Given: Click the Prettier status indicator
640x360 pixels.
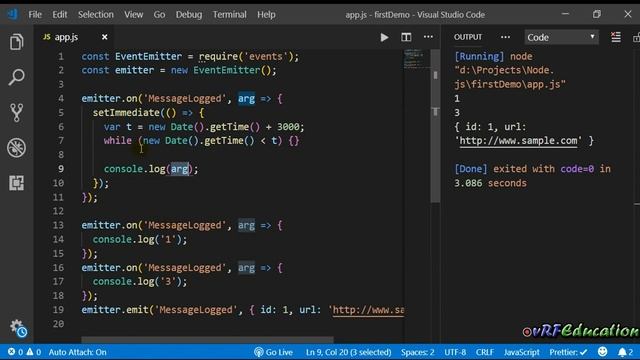Looking at the screenshot, I should click(568, 352).
